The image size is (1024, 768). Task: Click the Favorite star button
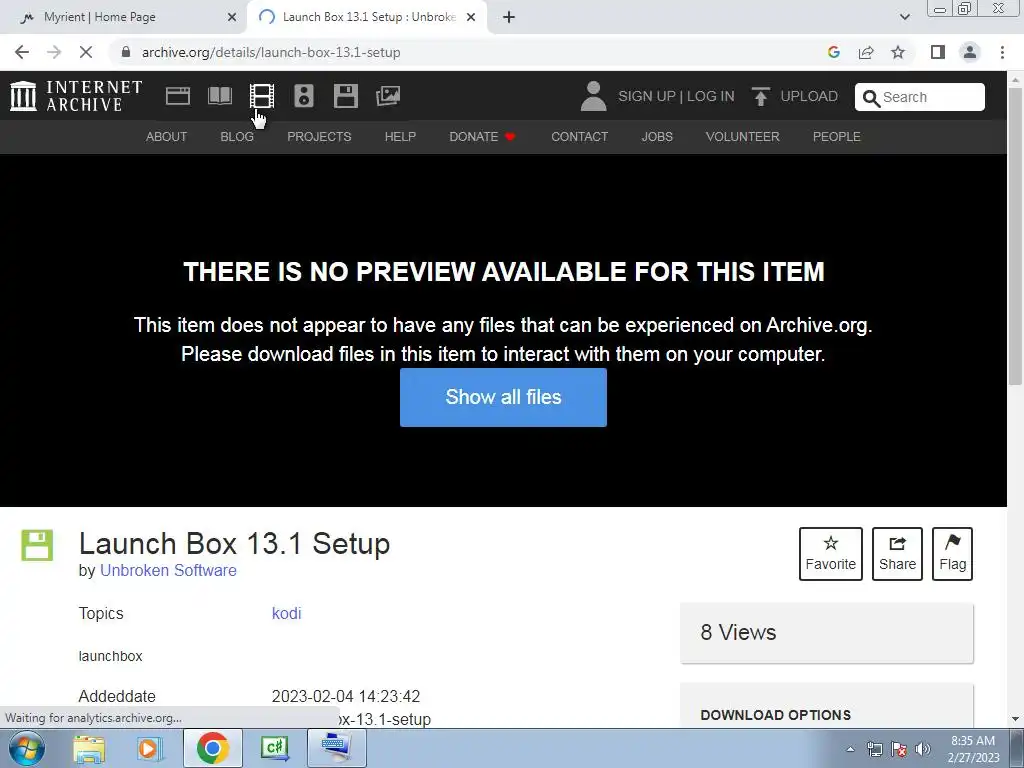[x=831, y=554]
